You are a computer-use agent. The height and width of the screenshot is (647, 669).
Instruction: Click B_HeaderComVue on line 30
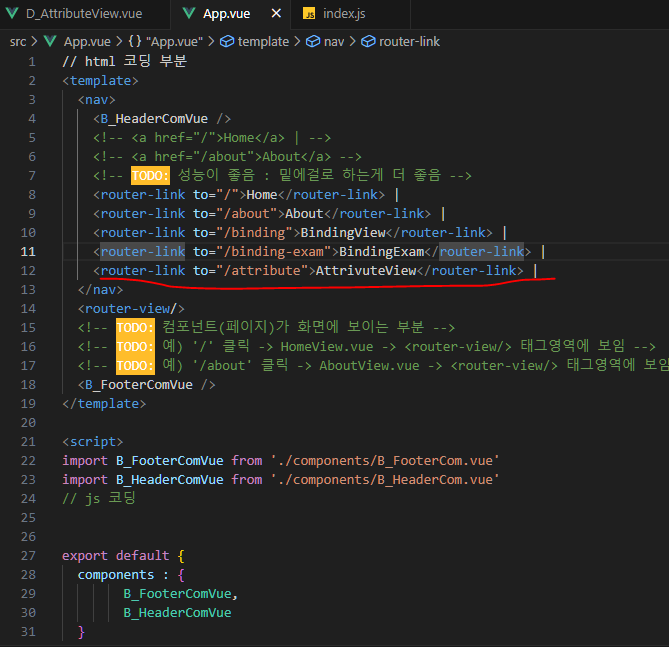[177, 613]
